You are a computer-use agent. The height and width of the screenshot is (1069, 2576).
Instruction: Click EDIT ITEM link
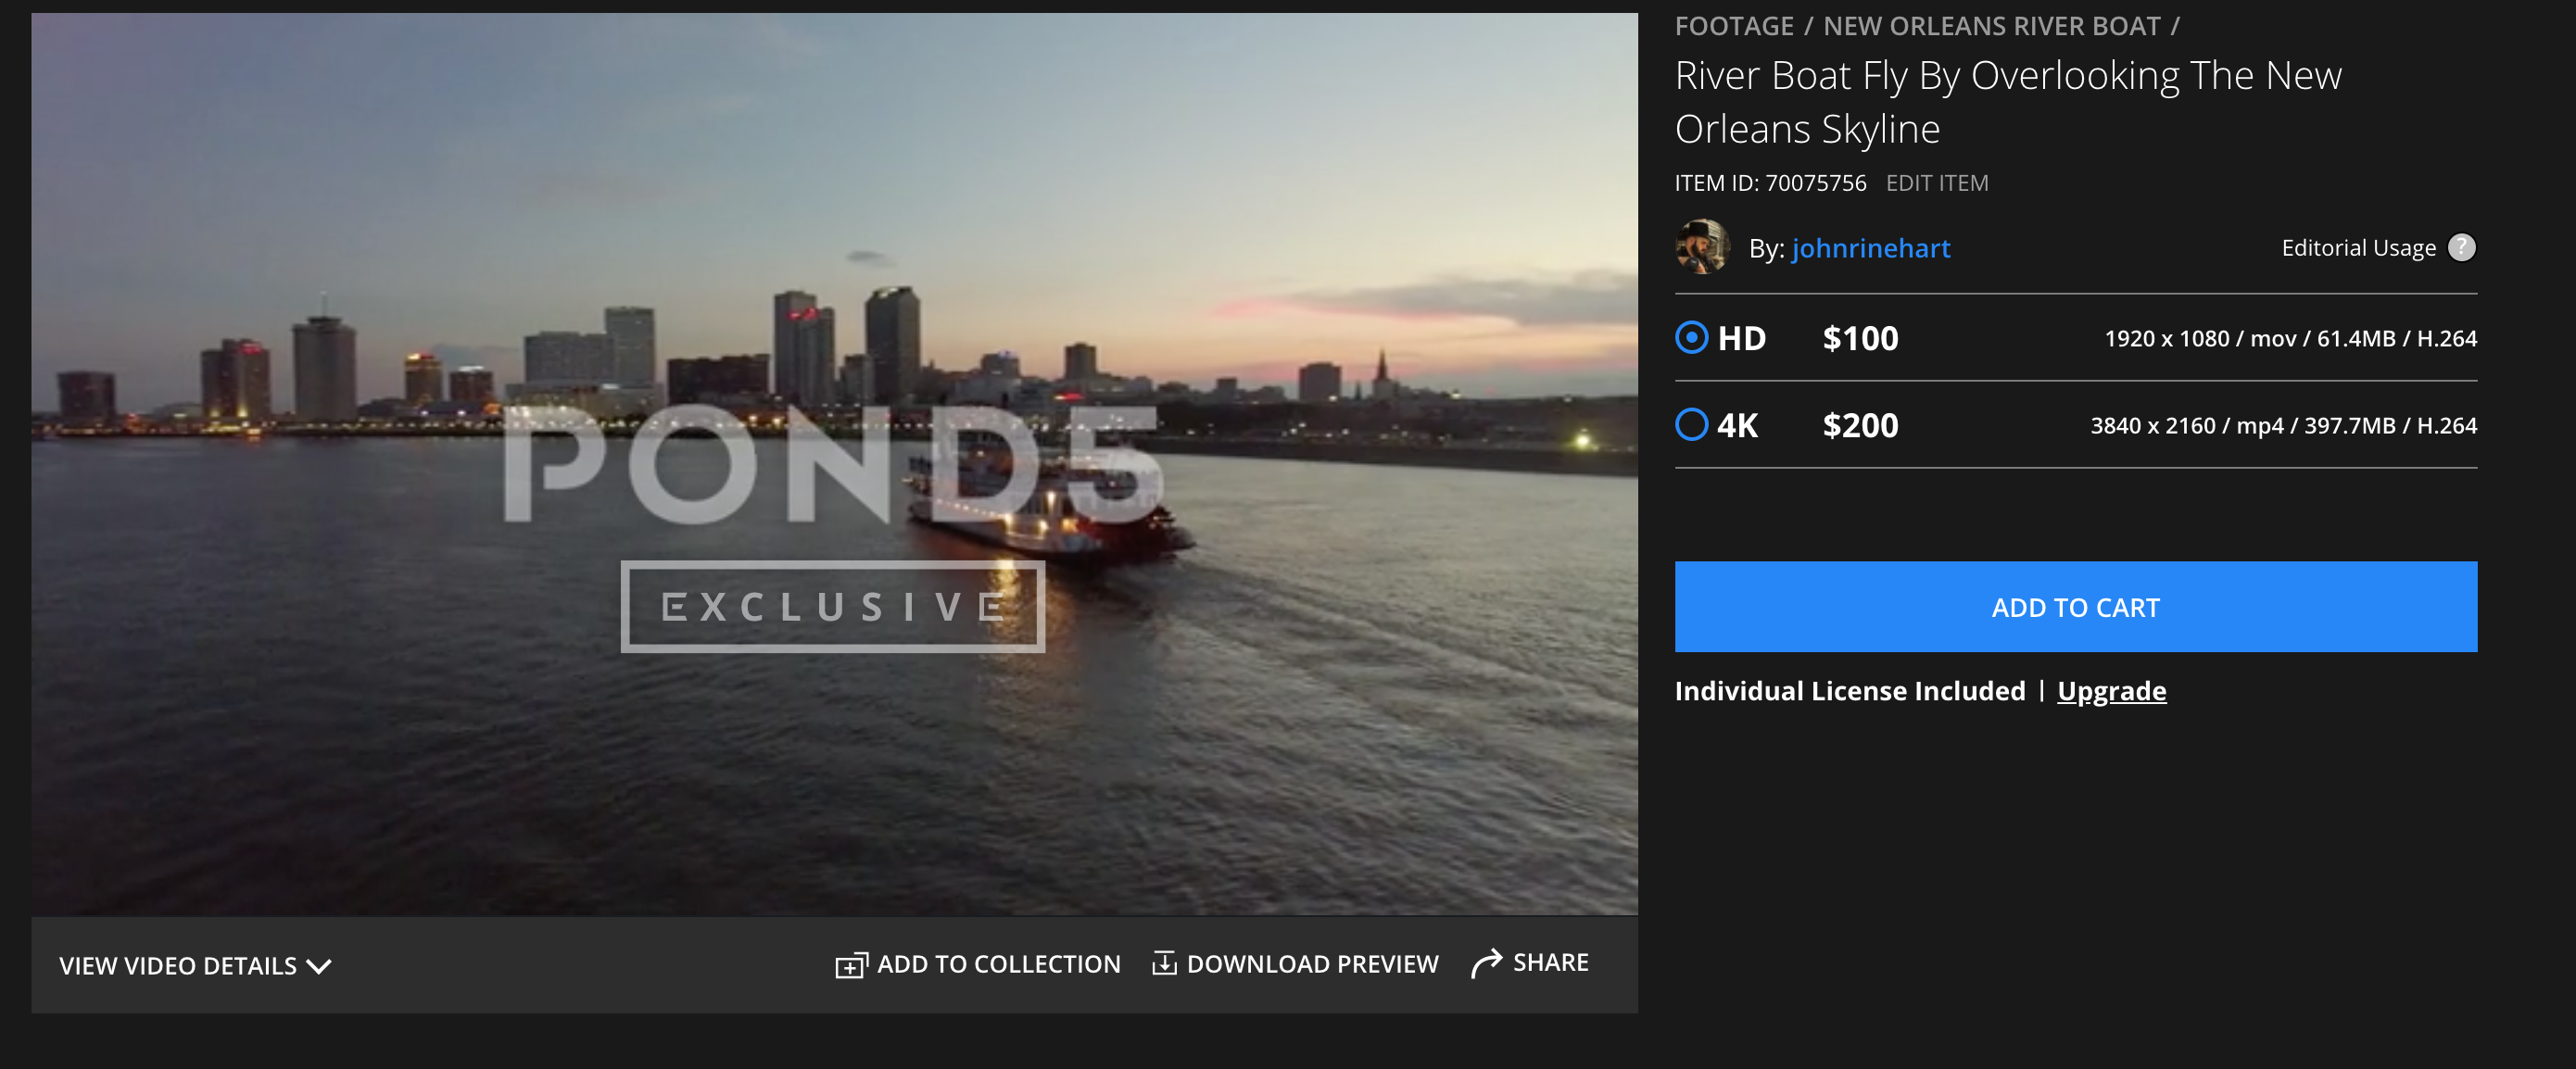point(1936,183)
